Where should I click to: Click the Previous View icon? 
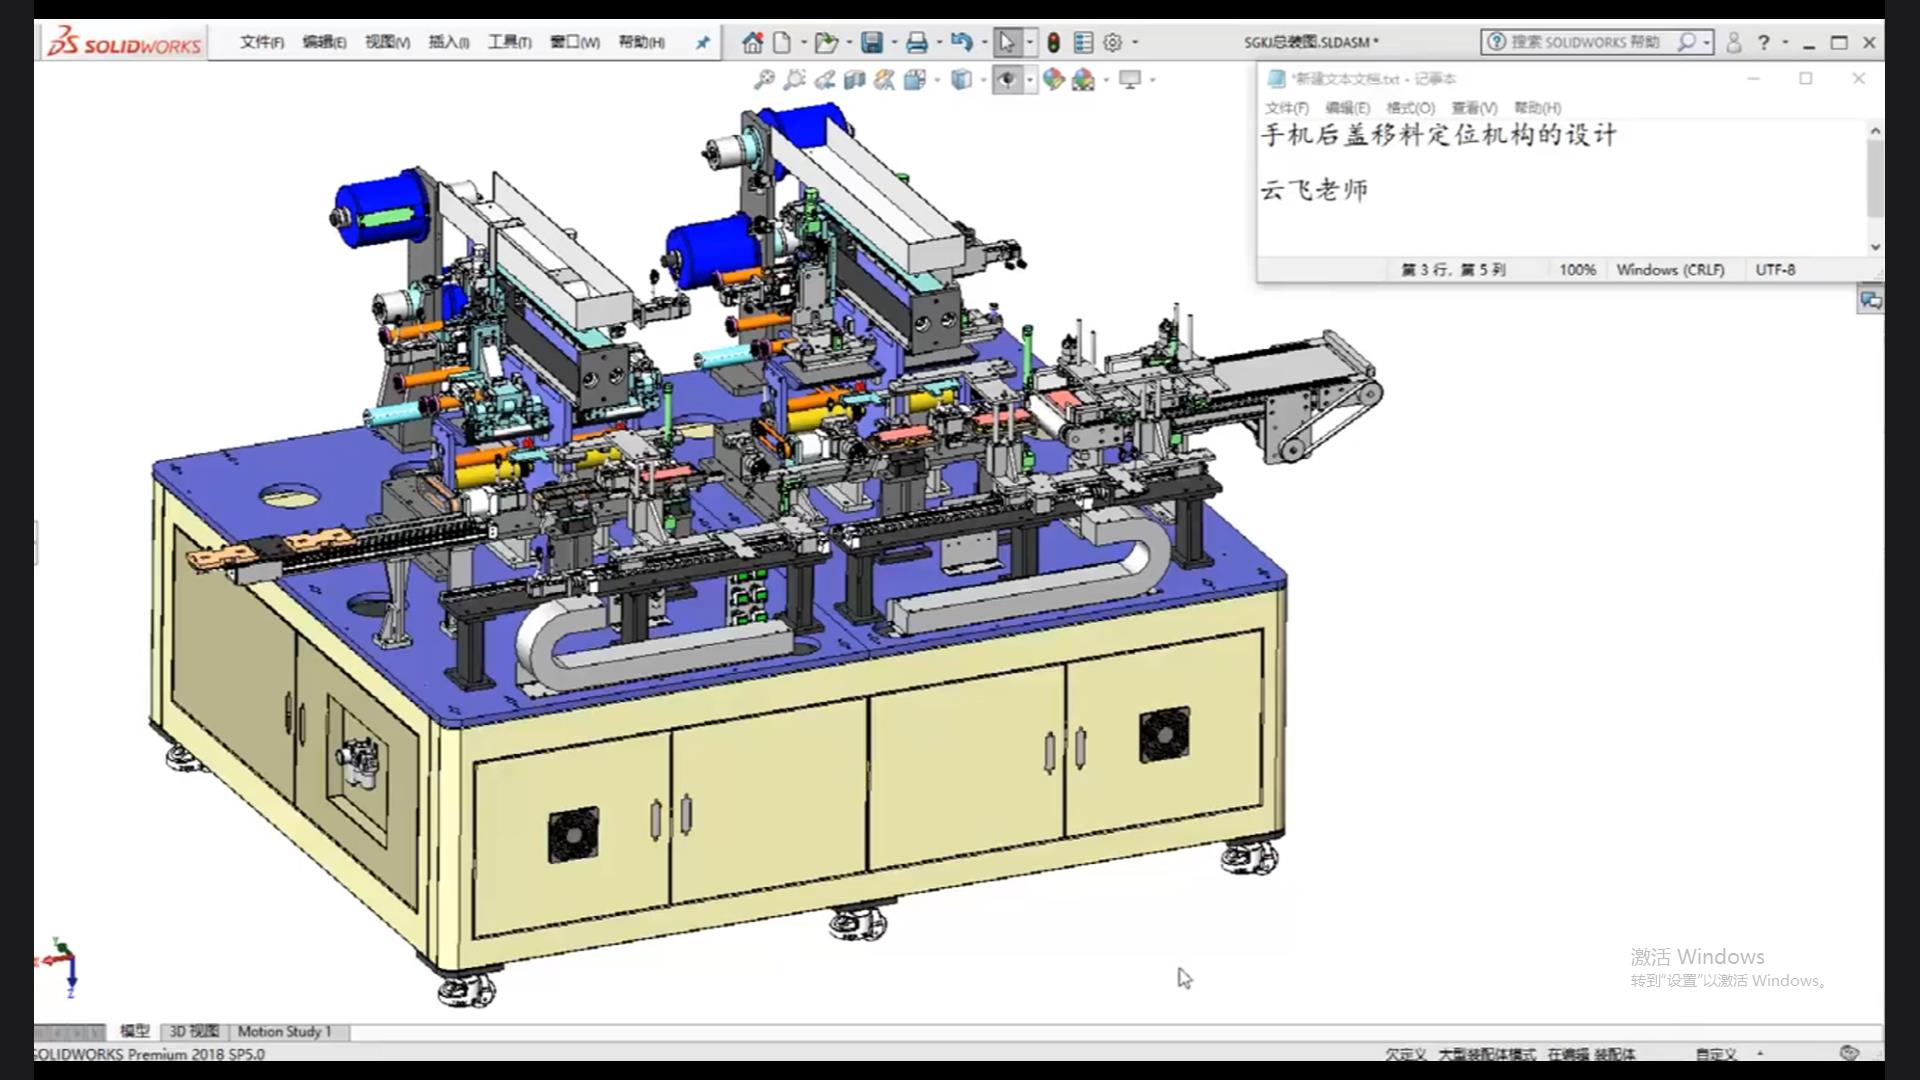(x=824, y=79)
